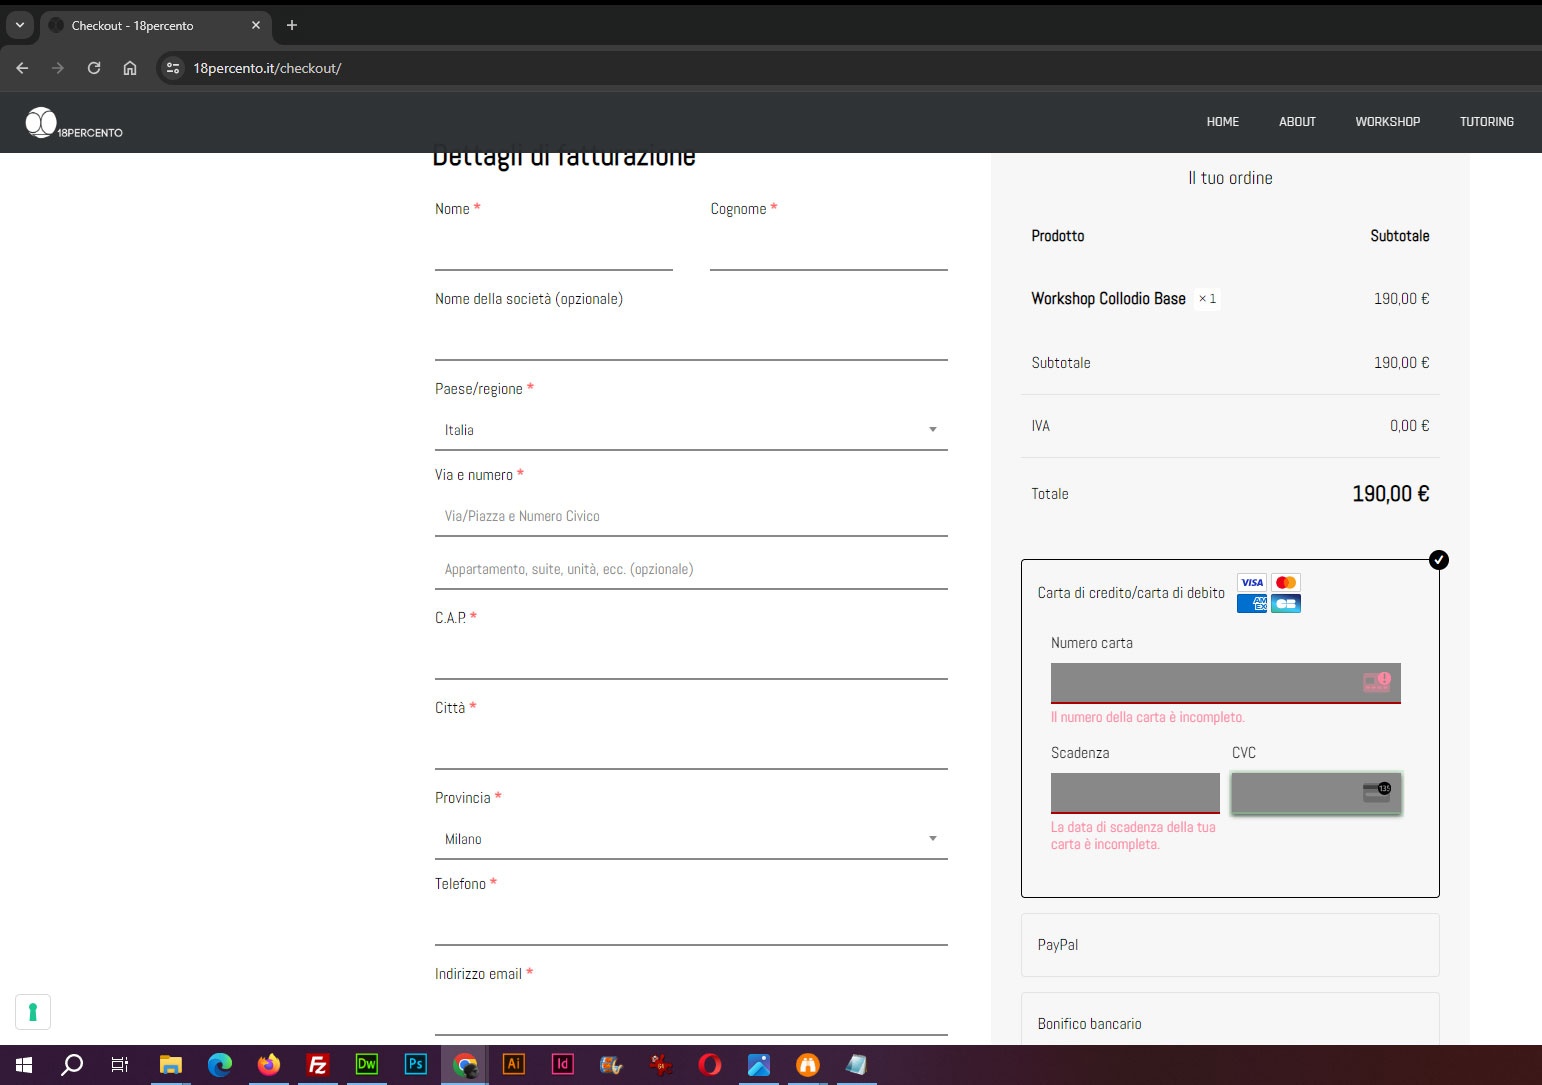This screenshot has height=1085, width=1542.
Task: Click the Scadenza expiry date field
Action: click(x=1135, y=793)
